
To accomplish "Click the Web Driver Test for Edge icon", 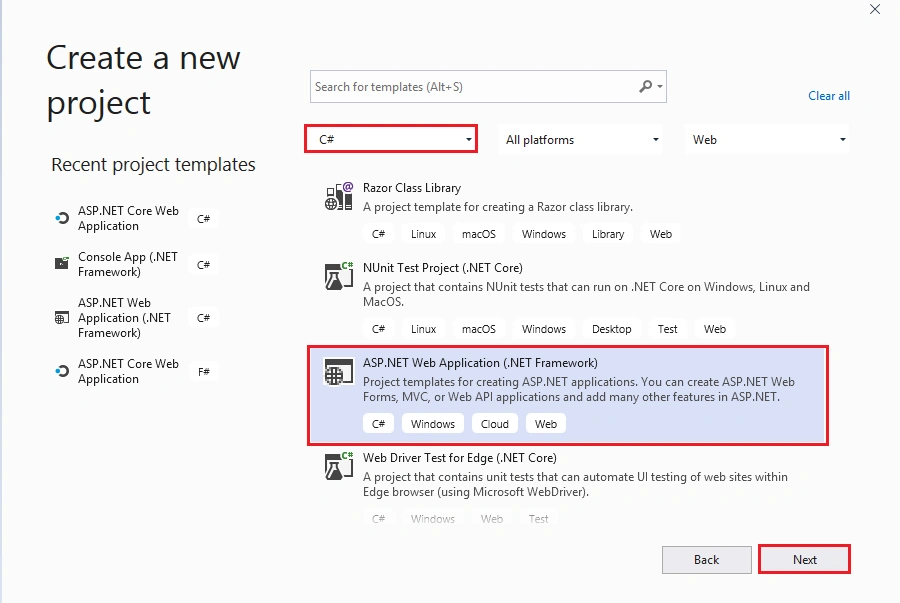I will click(x=339, y=466).
